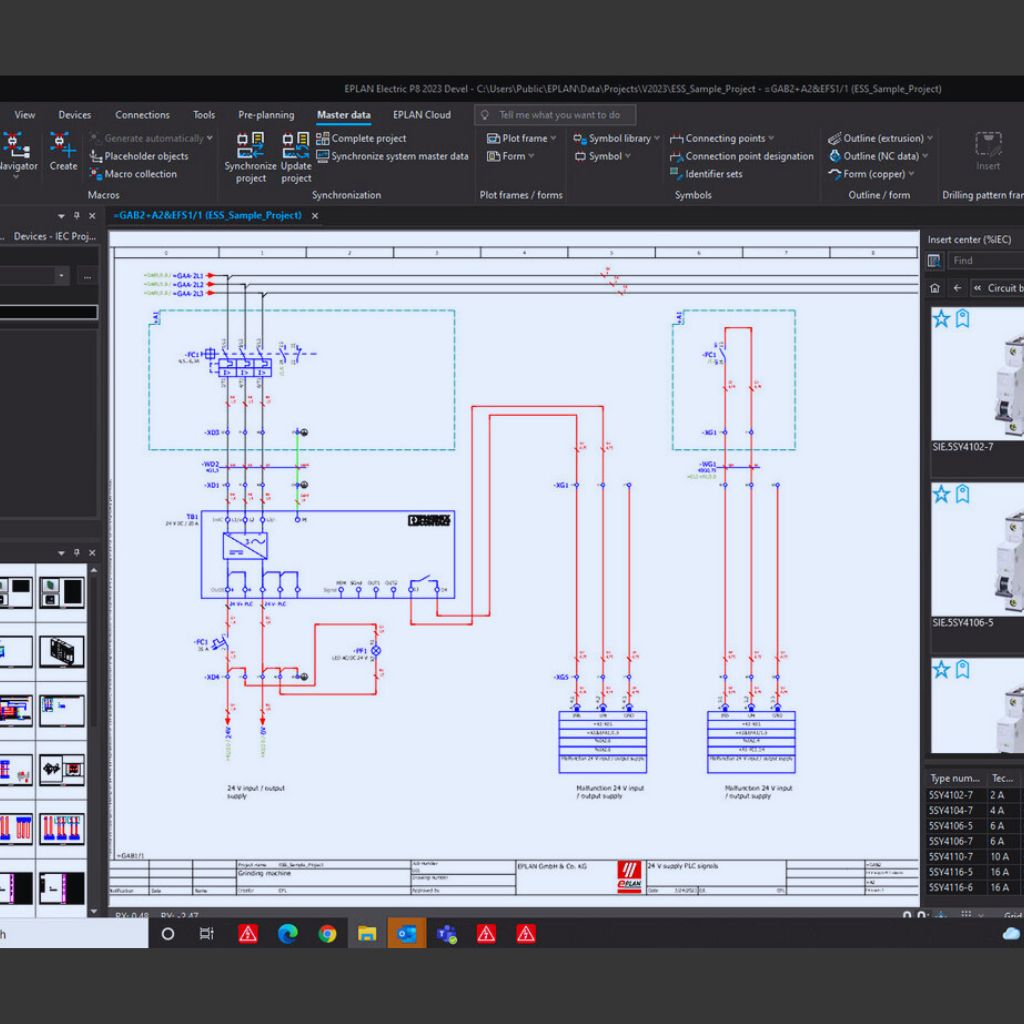Open the Connections ribbon tab
This screenshot has height=1024, width=1024.
tap(142, 115)
